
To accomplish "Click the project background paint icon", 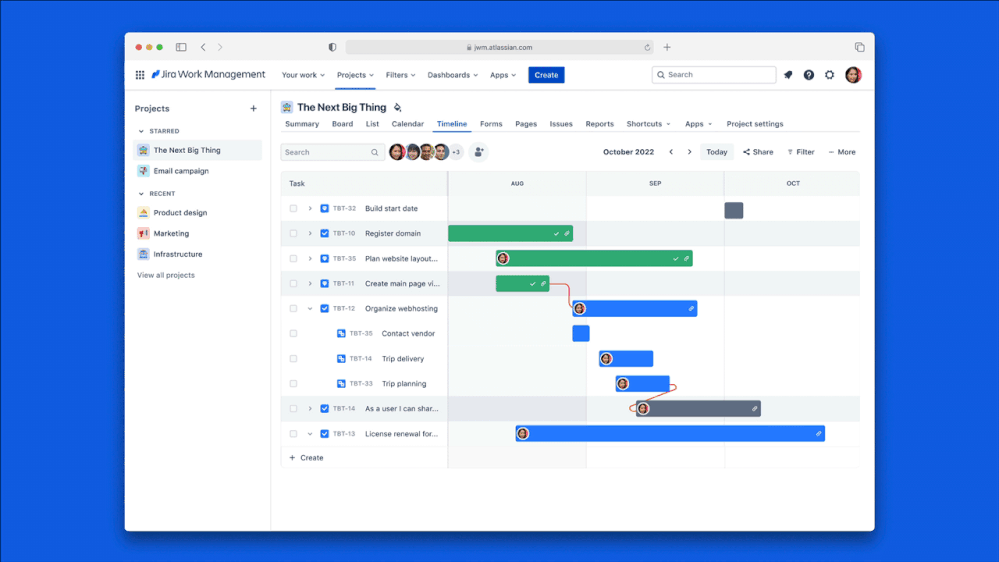I will click(x=398, y=107).
